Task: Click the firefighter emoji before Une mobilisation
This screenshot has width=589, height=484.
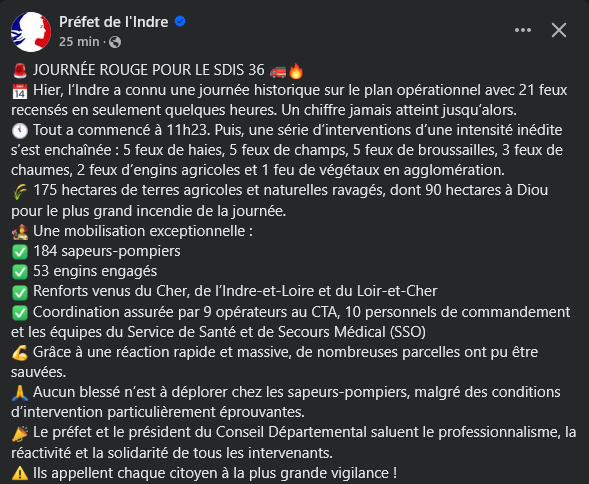Action: 20,231
